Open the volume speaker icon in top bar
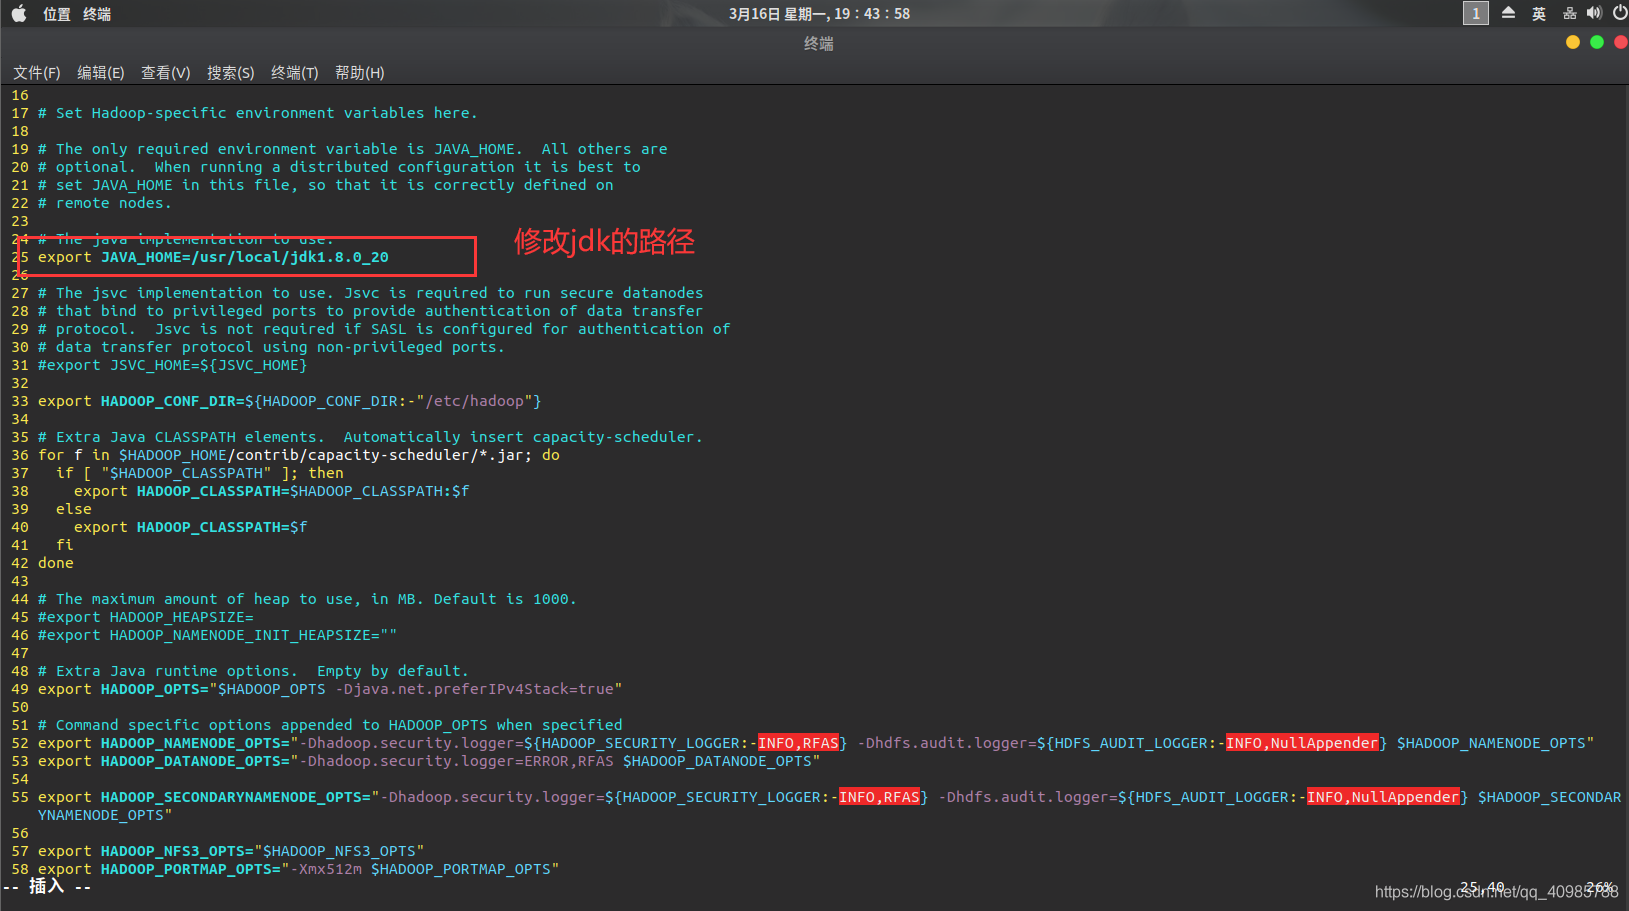1629x911 pixels. coord(1594,13)
